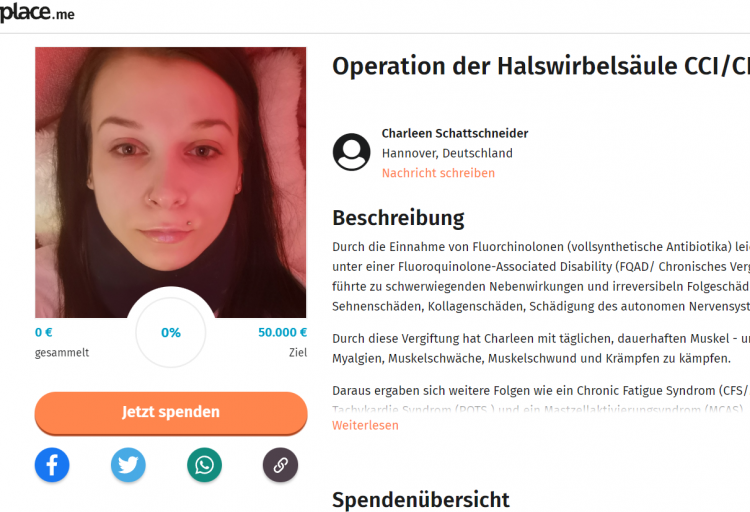The image size is (750, 512).
Task: Click the 'Ziel' goal label
Action: click(x=298, y=352)
